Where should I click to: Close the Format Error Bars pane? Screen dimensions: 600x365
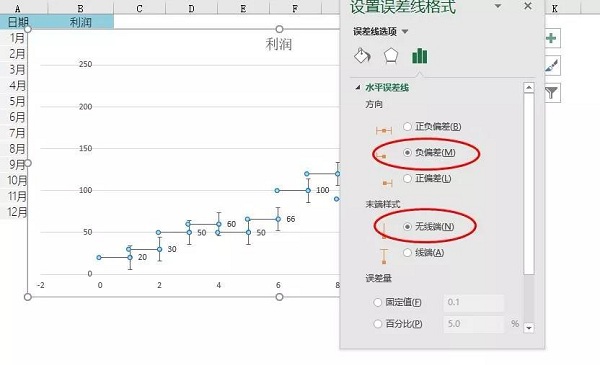[x=528, y=6]
